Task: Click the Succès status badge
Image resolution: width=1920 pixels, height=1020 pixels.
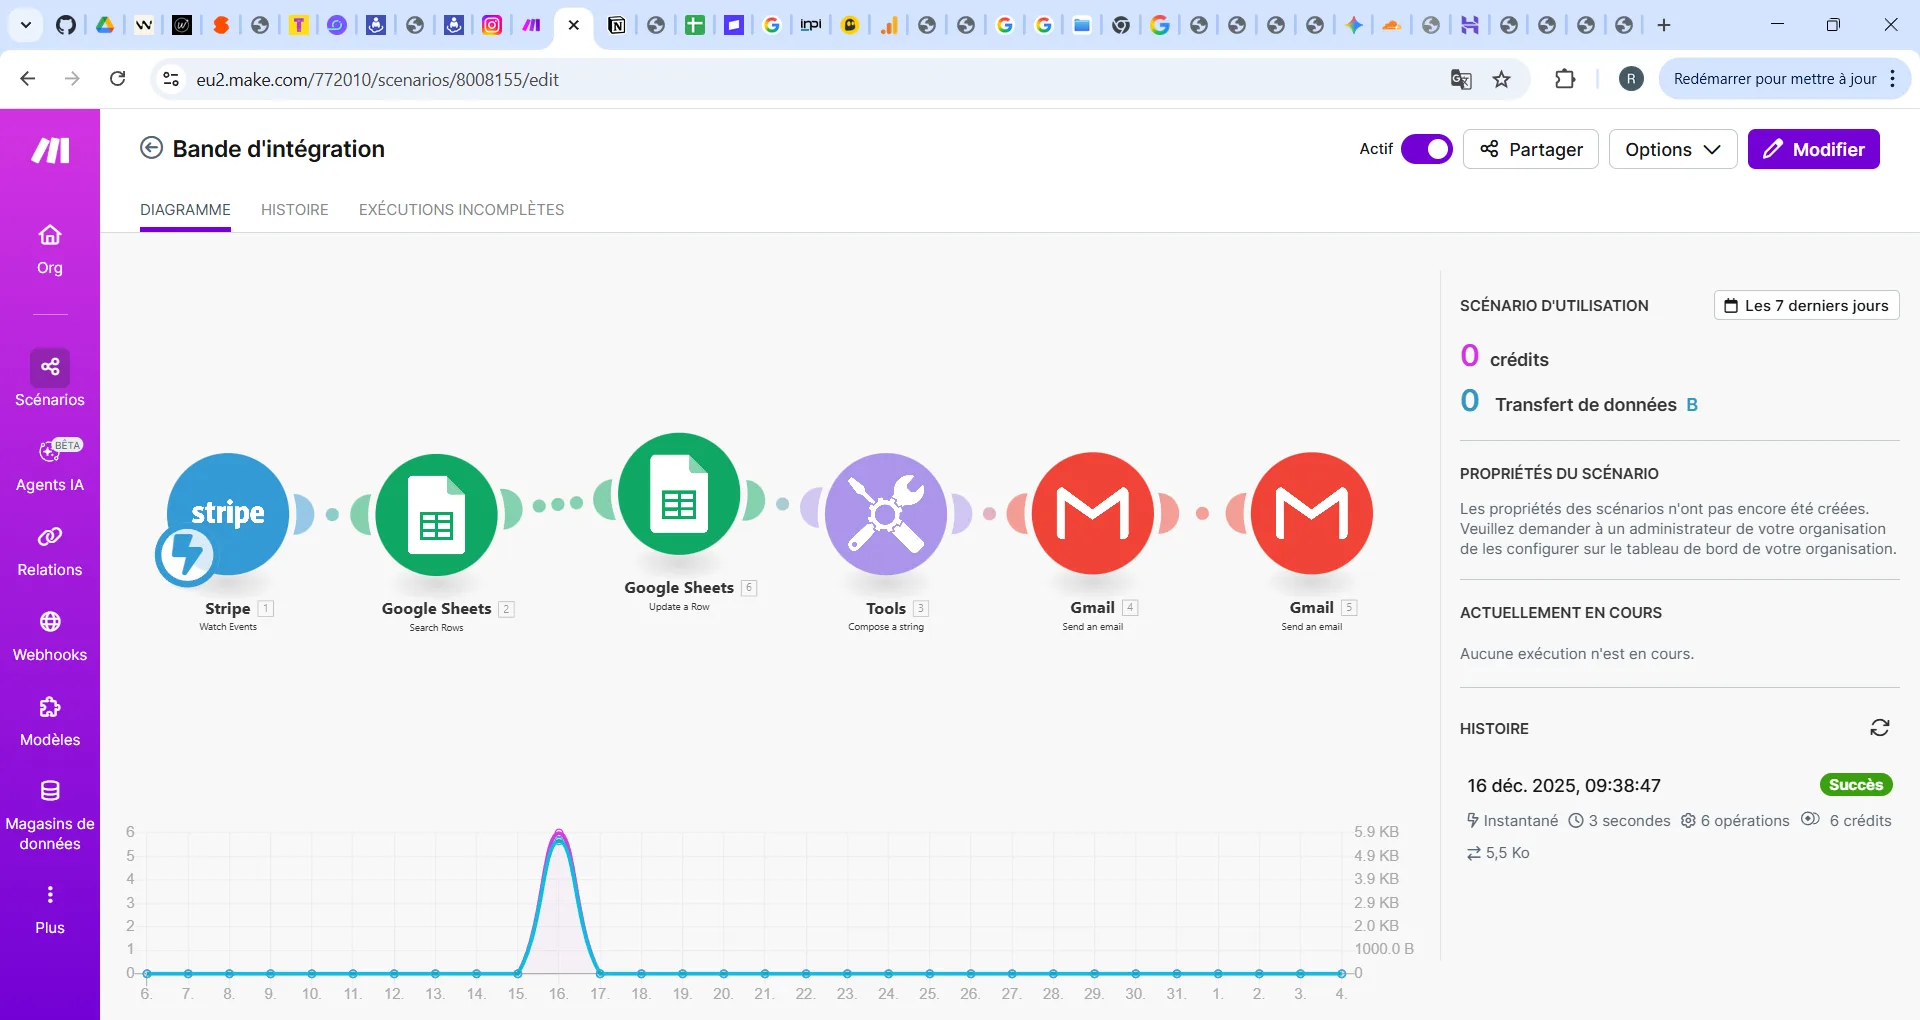Action: point(1856,785)
